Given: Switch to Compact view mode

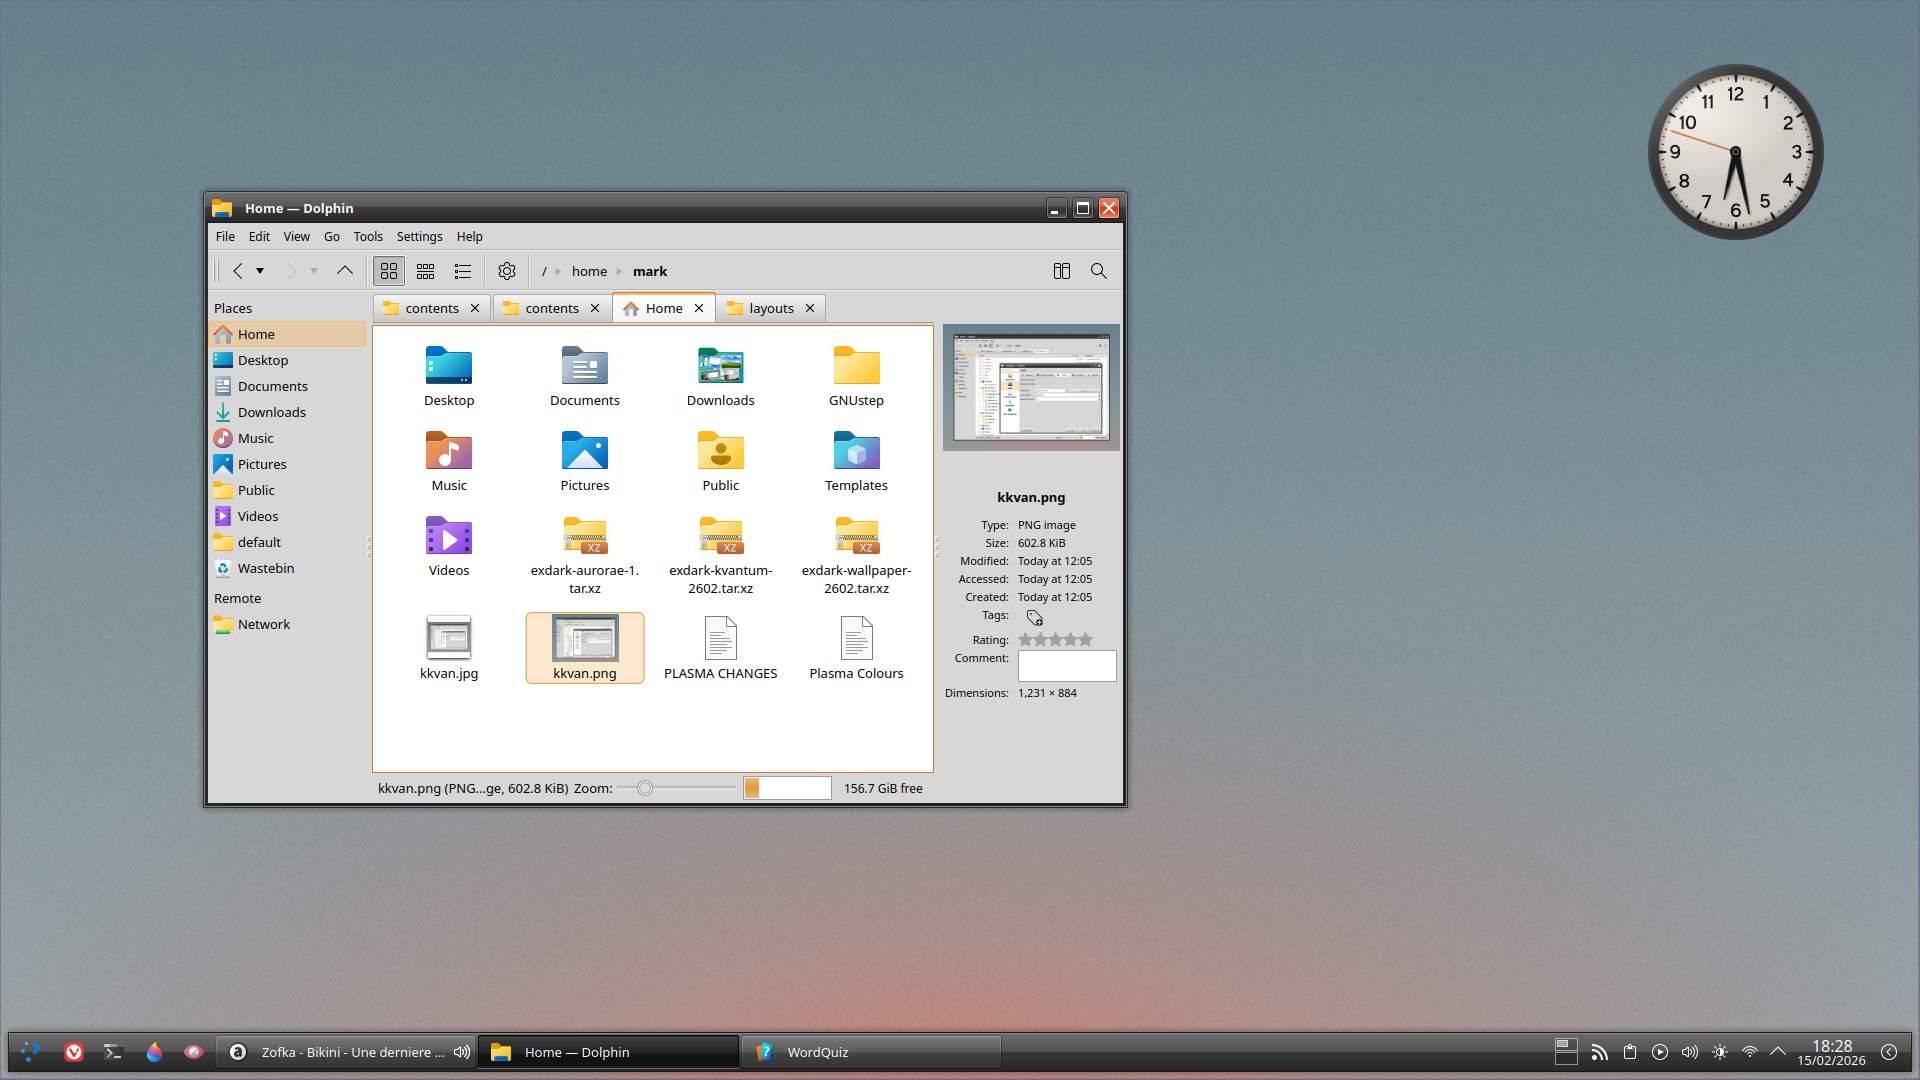Looking at the screenshot, I should pyautogui.click(x=425, y=271).
